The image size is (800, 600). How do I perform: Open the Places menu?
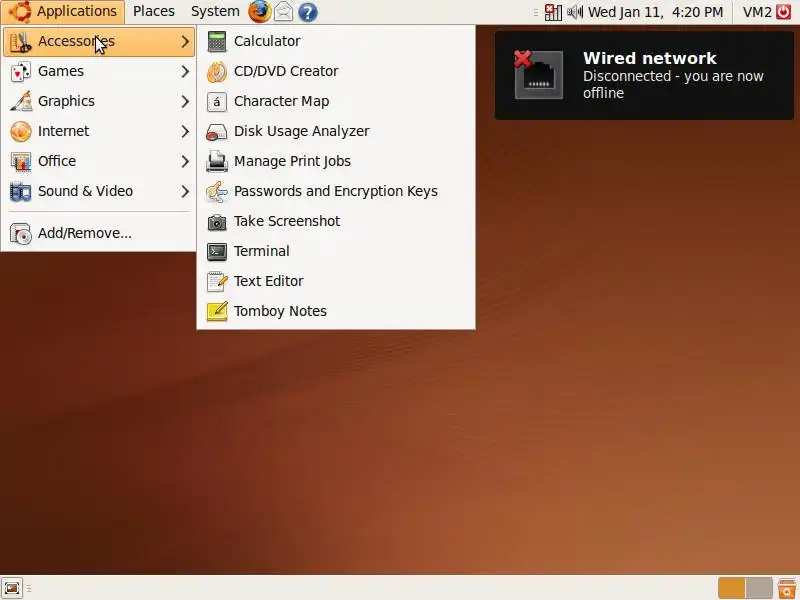pyautogui.click(x=154, y=12)
